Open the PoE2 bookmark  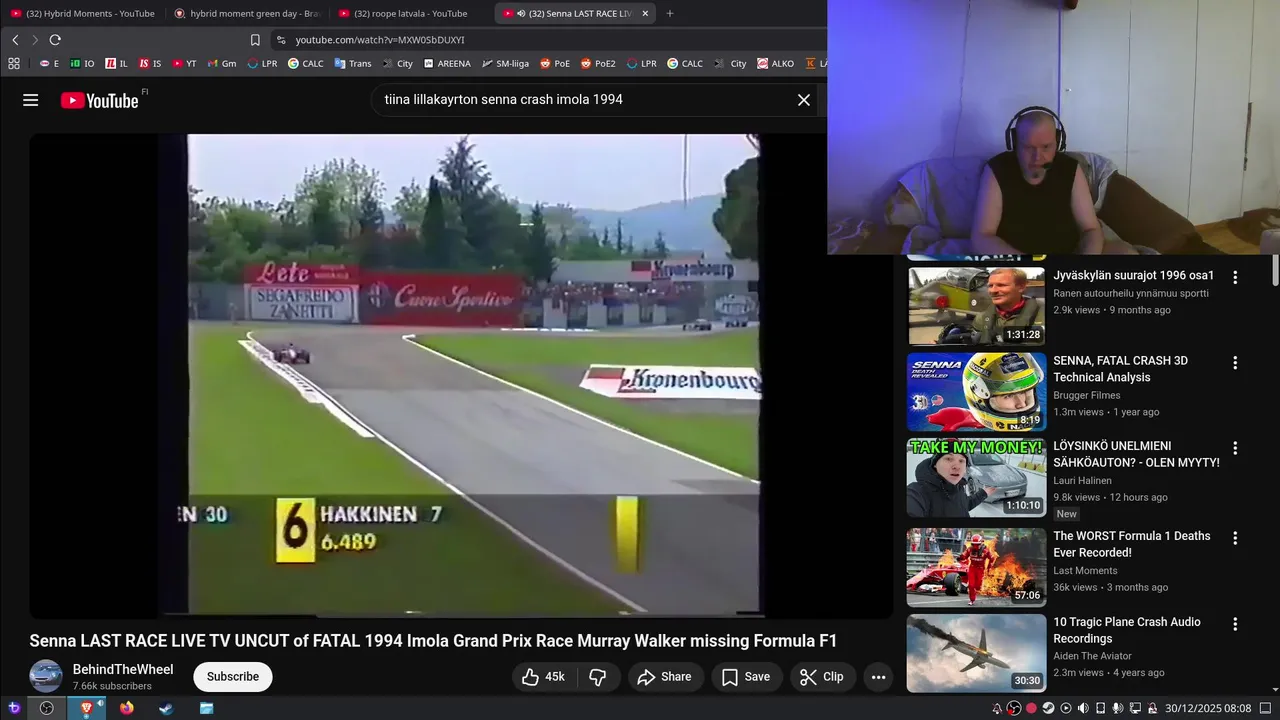coord(597,63)
